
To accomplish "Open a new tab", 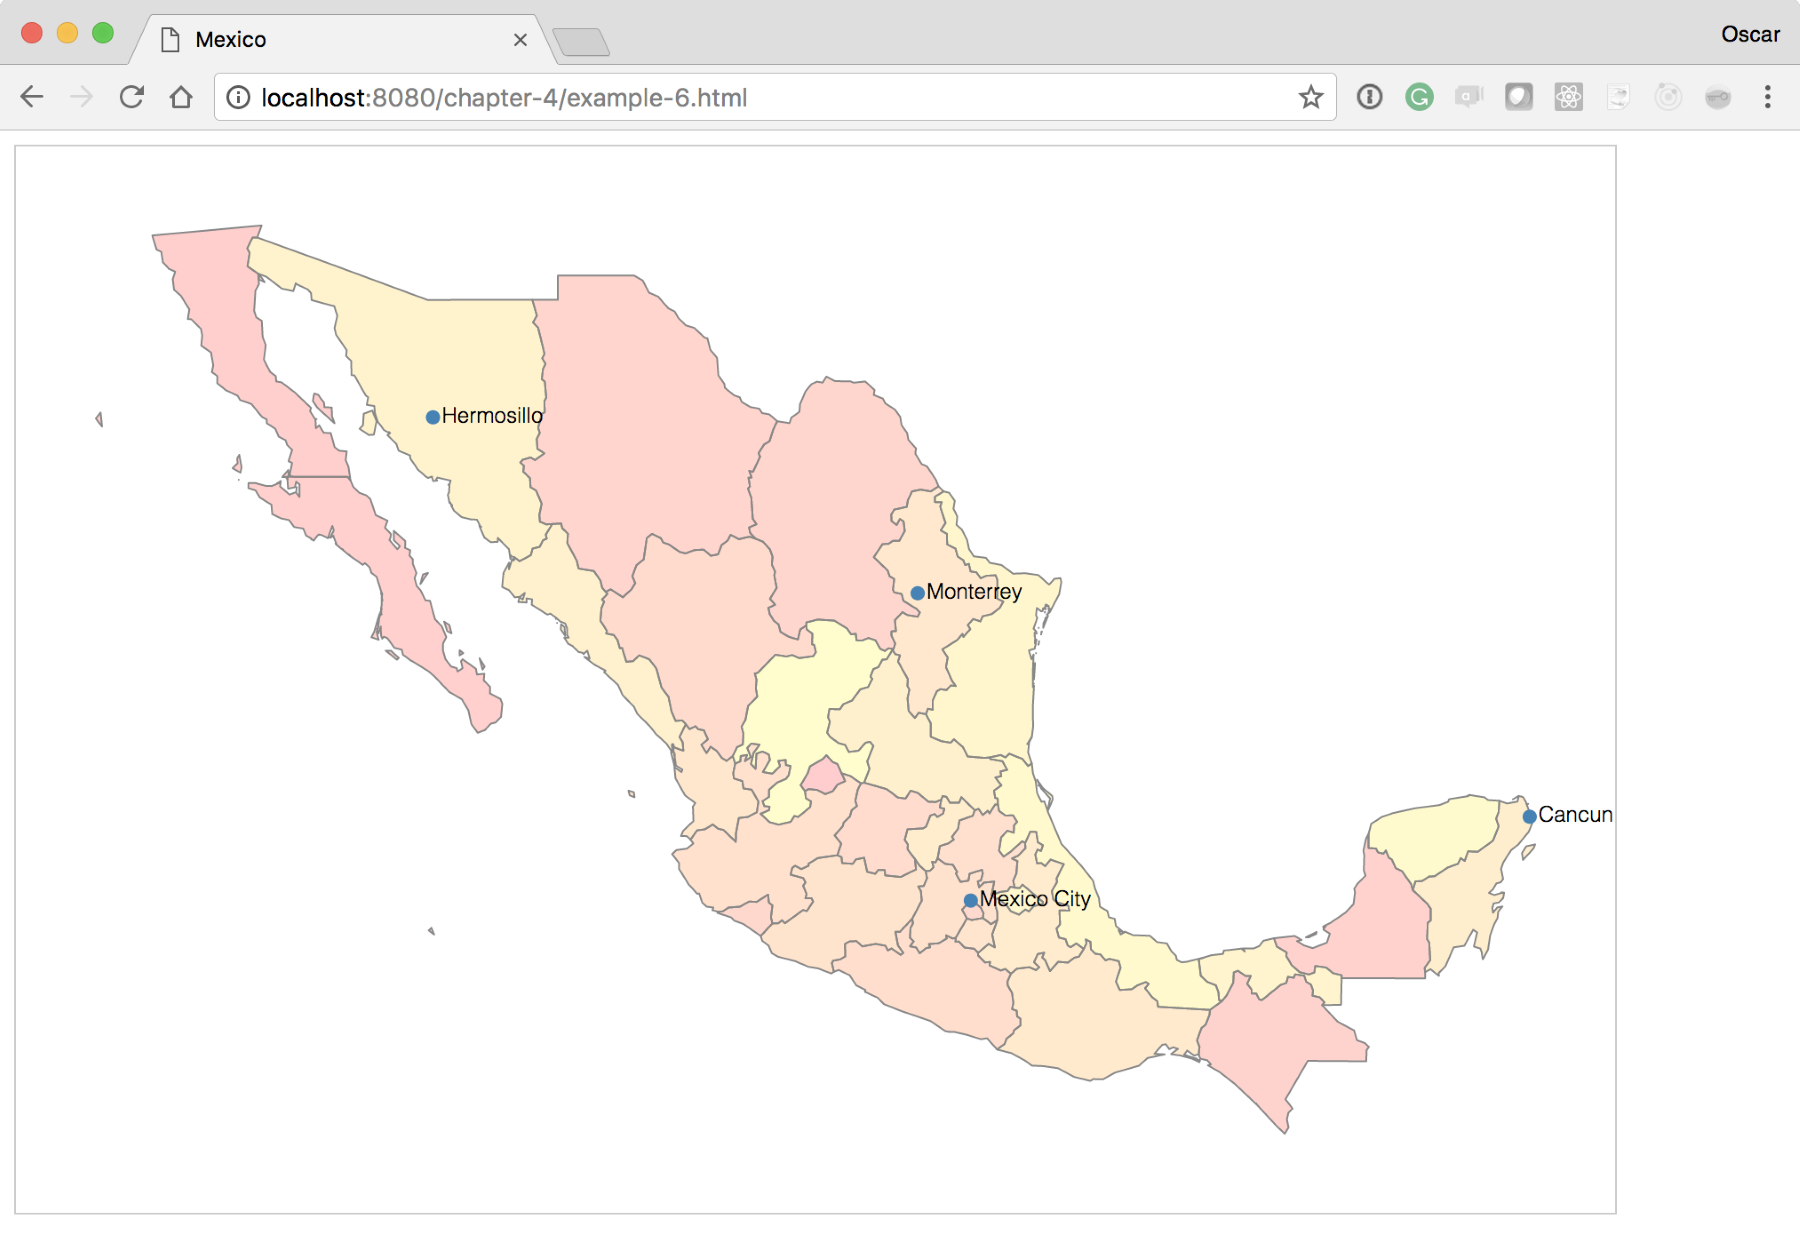I will 581,42.
